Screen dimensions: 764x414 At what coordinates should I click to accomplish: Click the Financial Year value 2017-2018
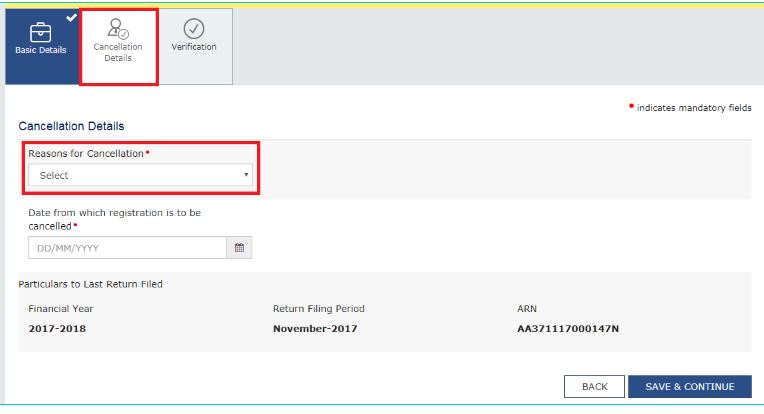point(57,329)
